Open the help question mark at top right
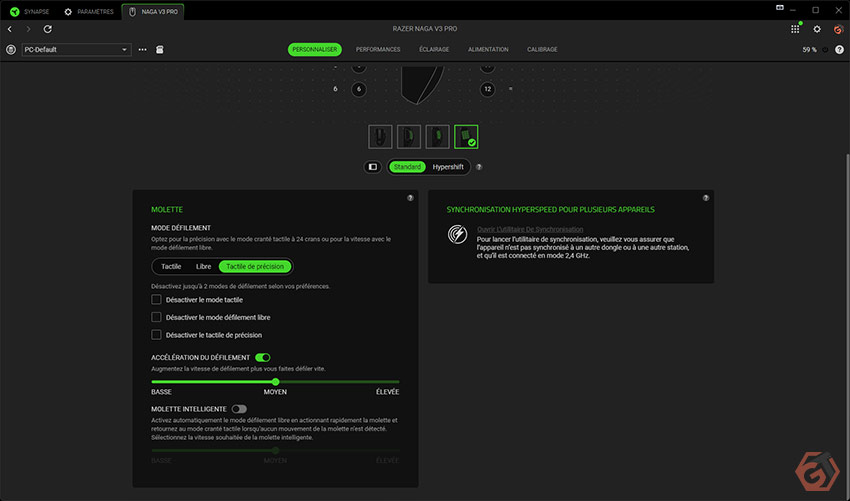The height and width of the screenshot is (501, 850). click(x=839, y=49)
